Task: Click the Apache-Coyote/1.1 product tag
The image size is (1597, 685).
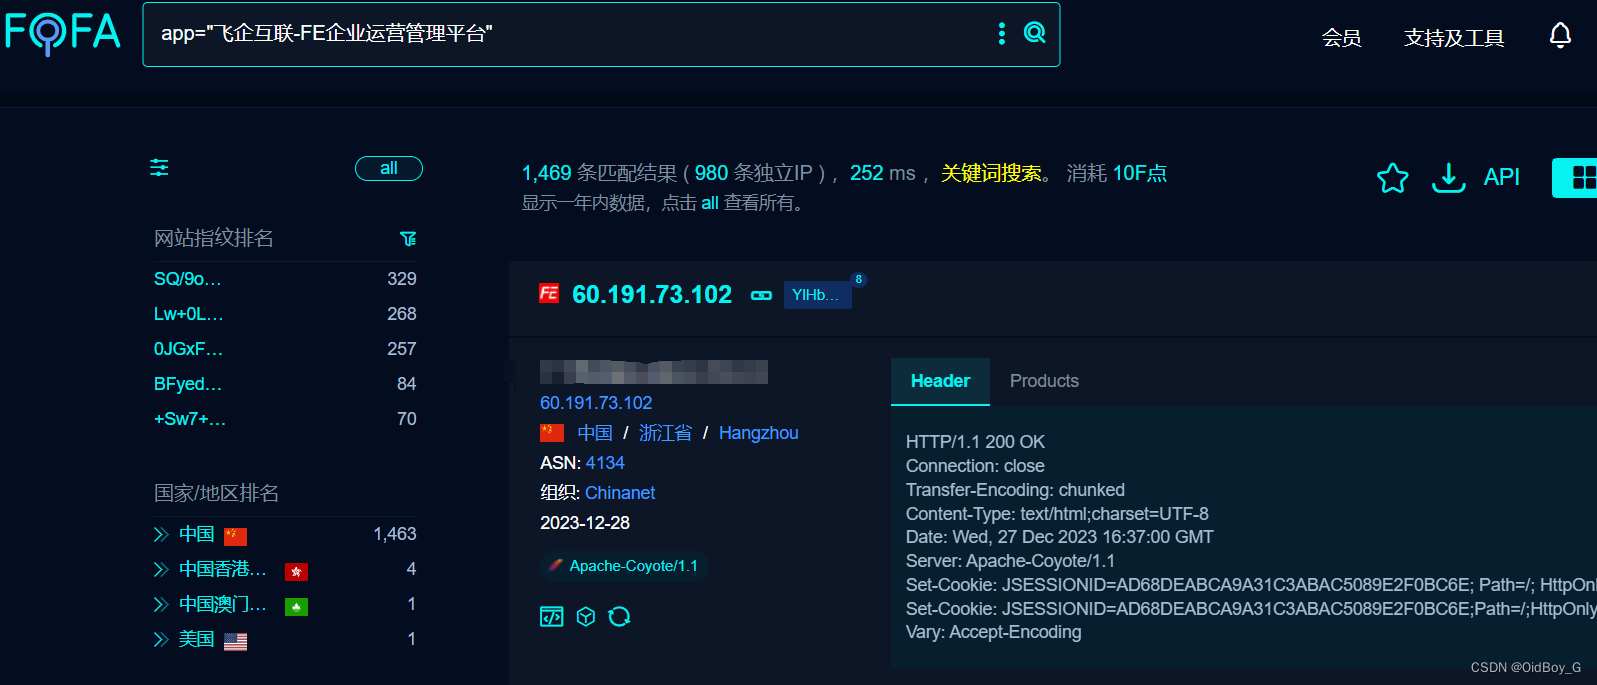Action: click(624, 566)
